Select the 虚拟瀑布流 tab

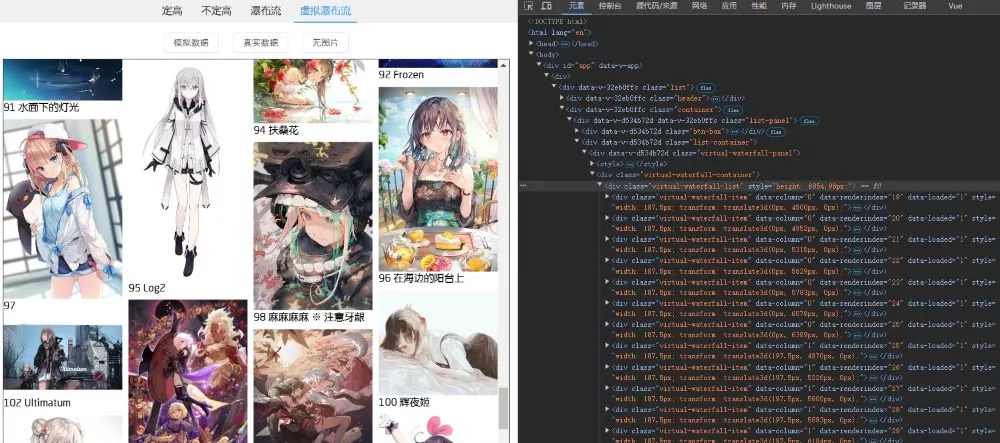(325, 11)
